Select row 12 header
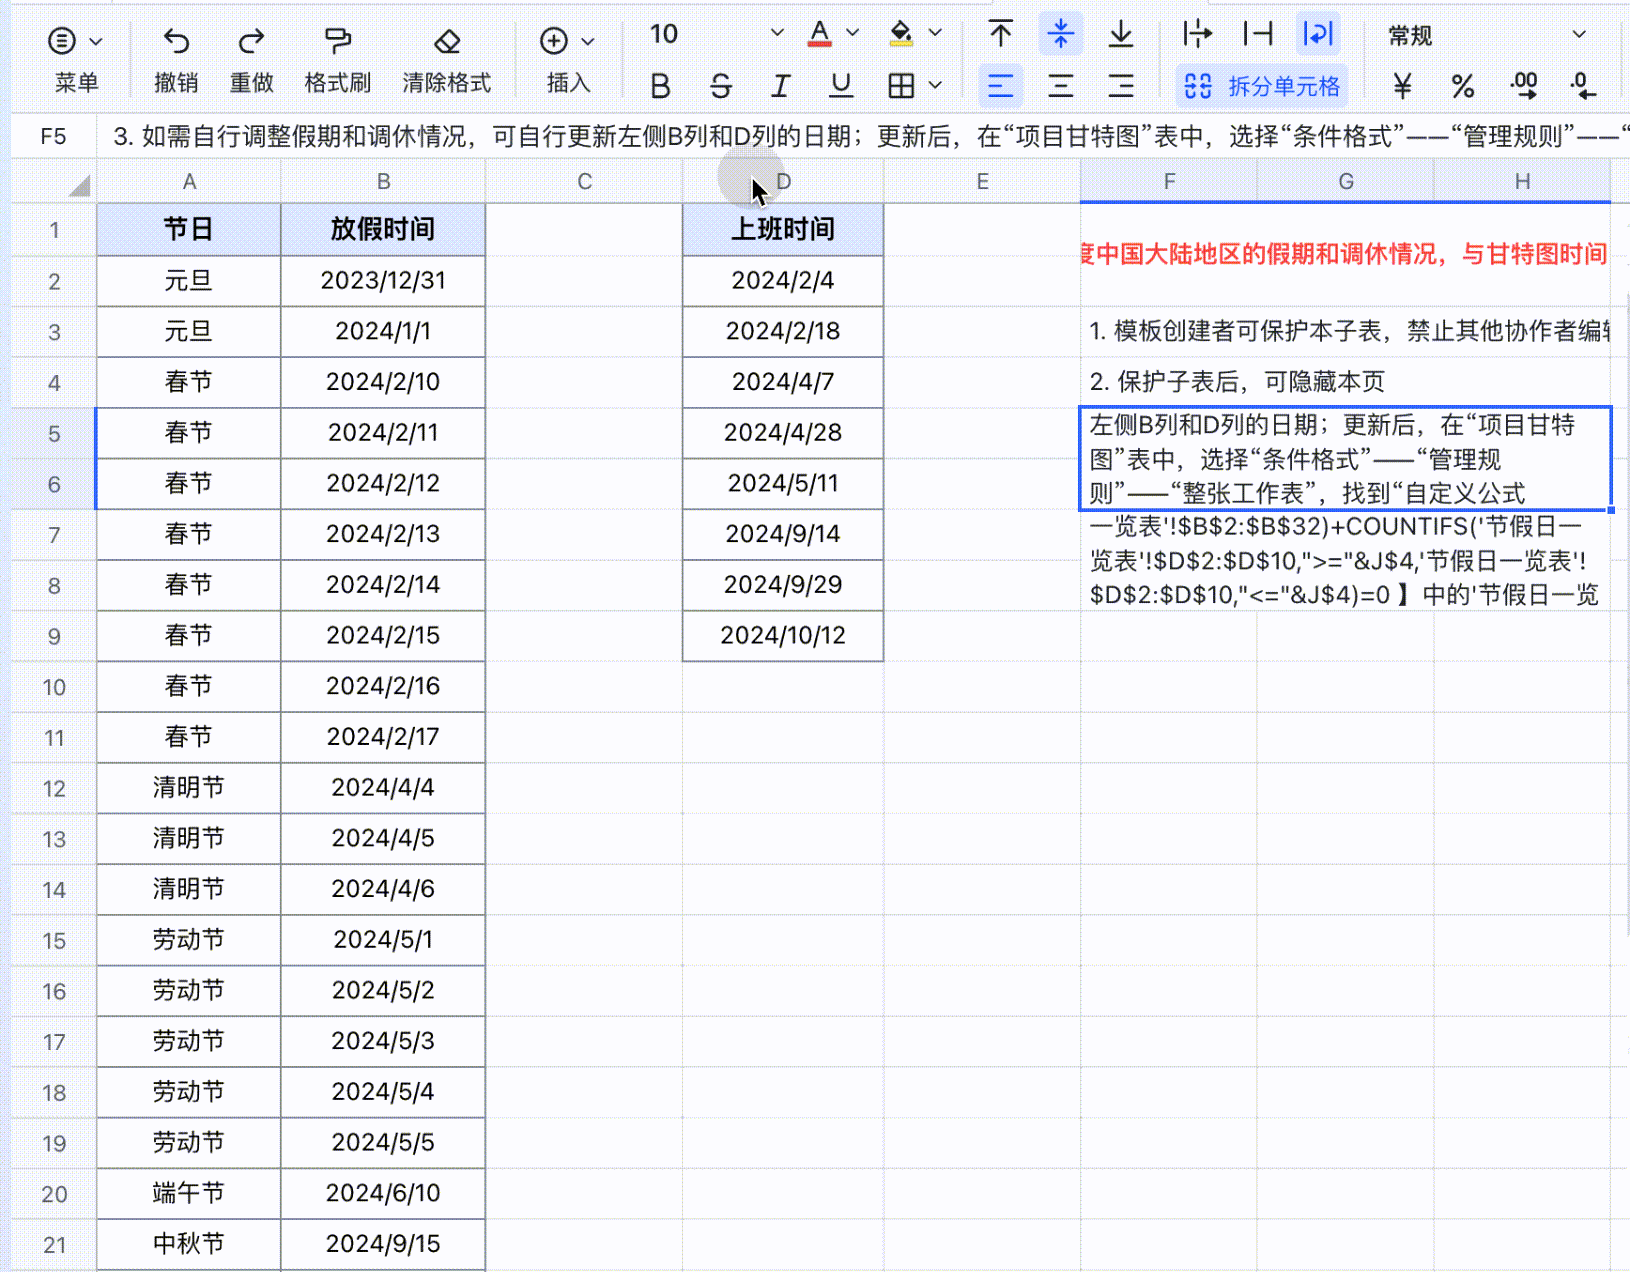 (54, 788)
